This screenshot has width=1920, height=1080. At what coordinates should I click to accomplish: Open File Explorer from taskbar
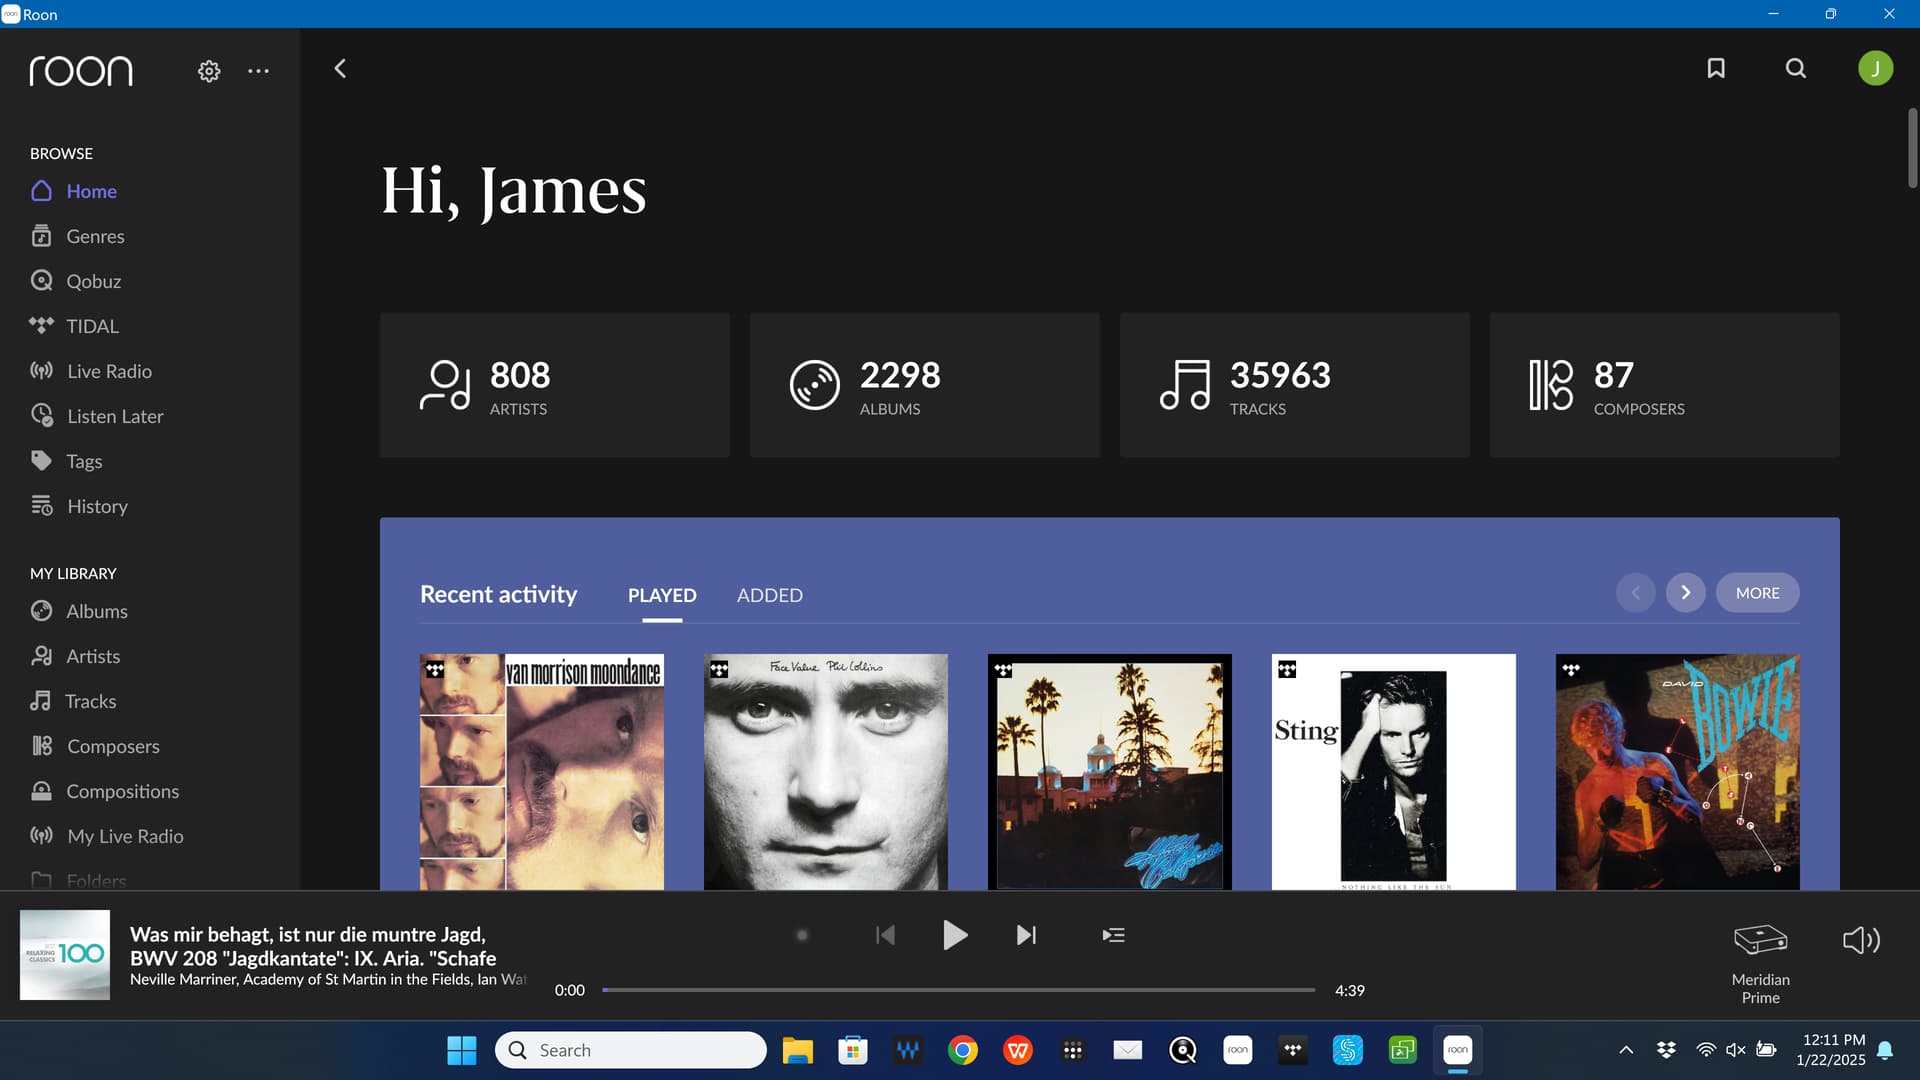click(797, 1050)
